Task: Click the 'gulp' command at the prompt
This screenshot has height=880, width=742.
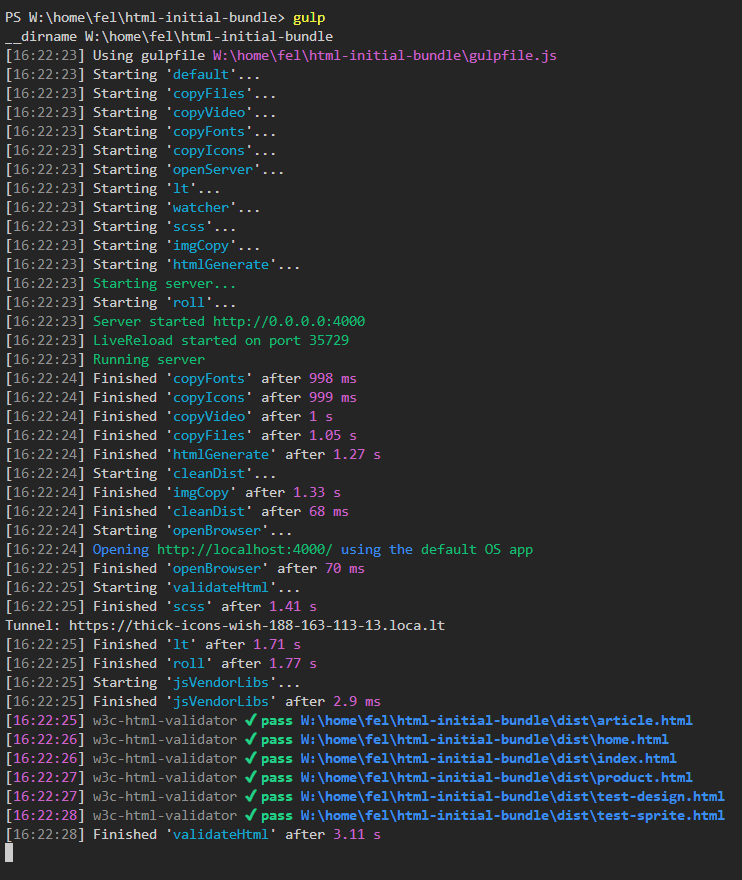Action: tap(309, 18)
